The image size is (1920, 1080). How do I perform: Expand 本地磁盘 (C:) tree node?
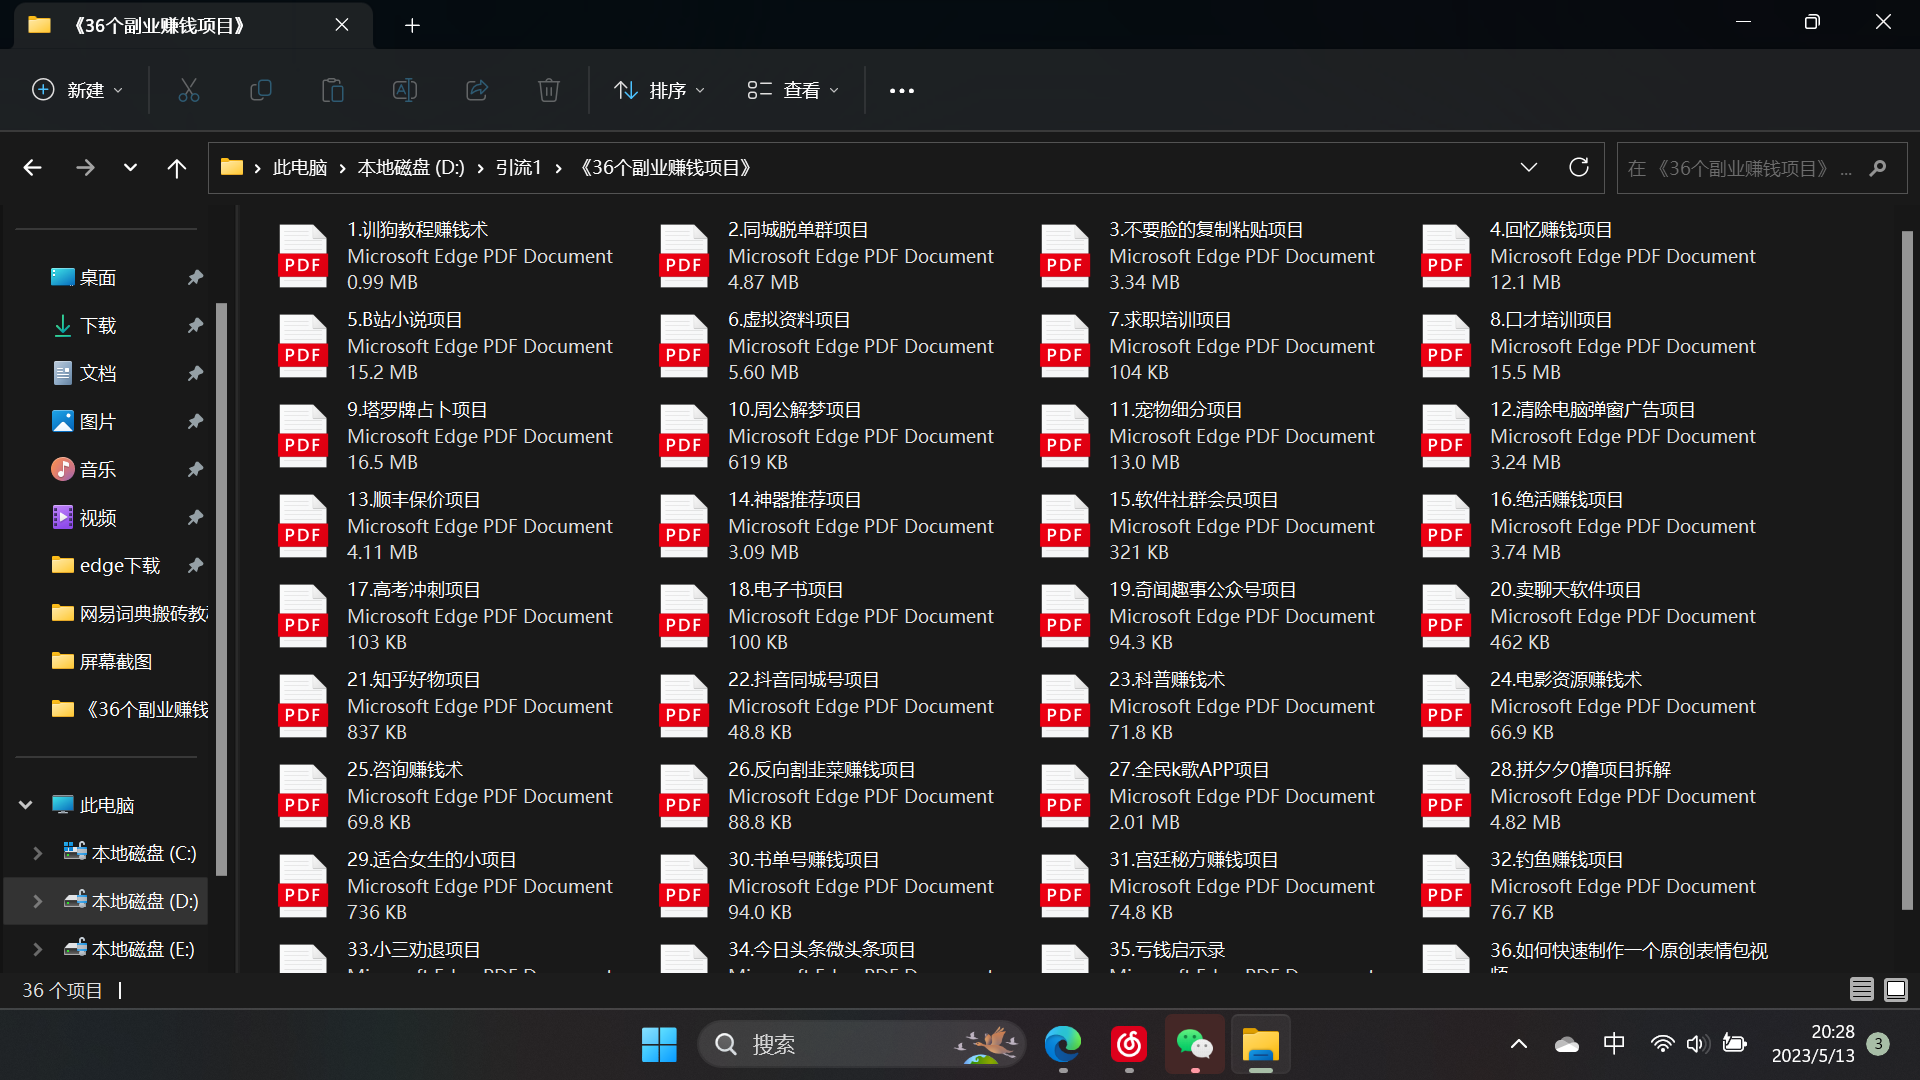click(38, 853)
